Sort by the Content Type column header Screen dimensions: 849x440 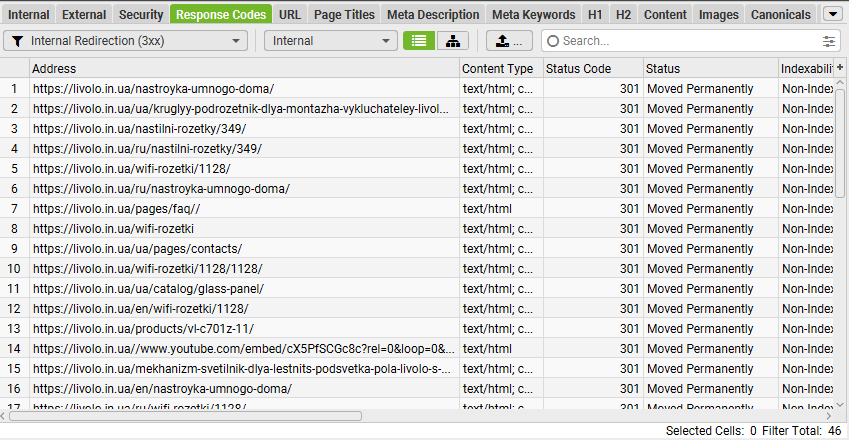click(501, 68)
